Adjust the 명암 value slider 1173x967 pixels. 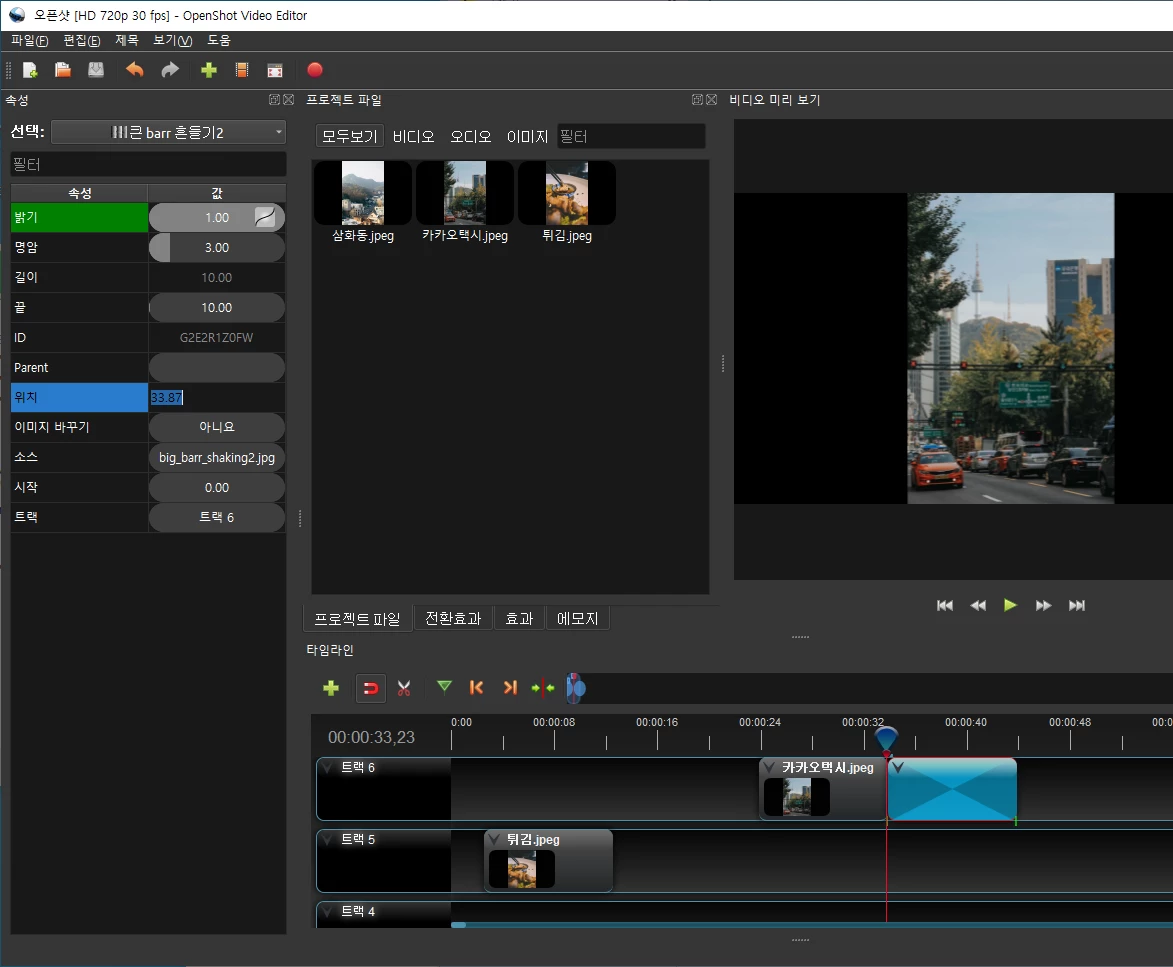pos(216,247)
